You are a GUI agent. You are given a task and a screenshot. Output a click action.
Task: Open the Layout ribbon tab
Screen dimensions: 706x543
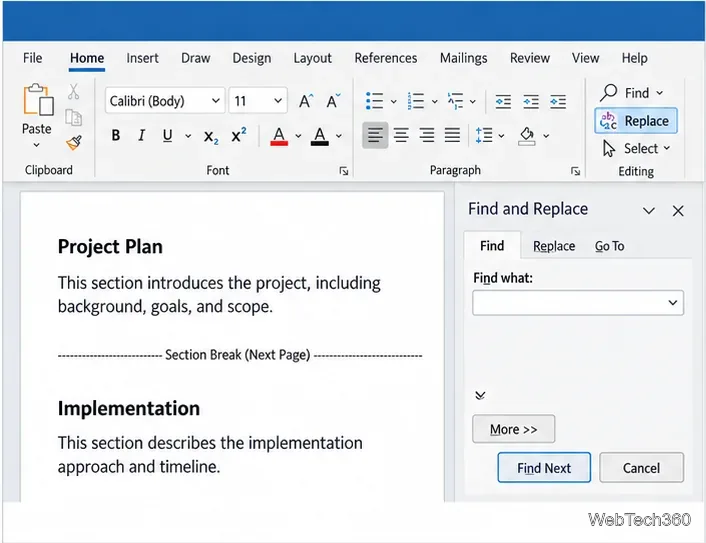312,58
